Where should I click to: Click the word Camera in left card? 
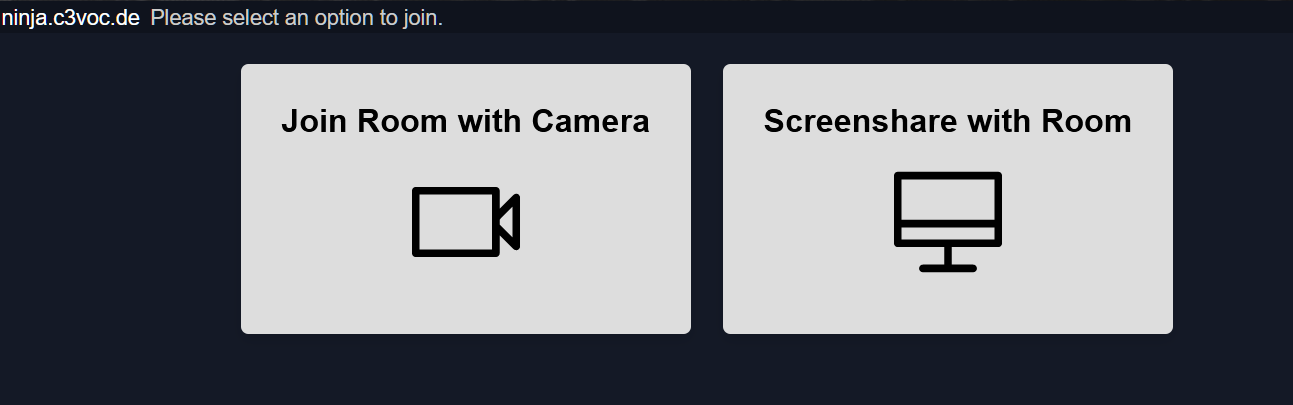[x=591, y=121]
